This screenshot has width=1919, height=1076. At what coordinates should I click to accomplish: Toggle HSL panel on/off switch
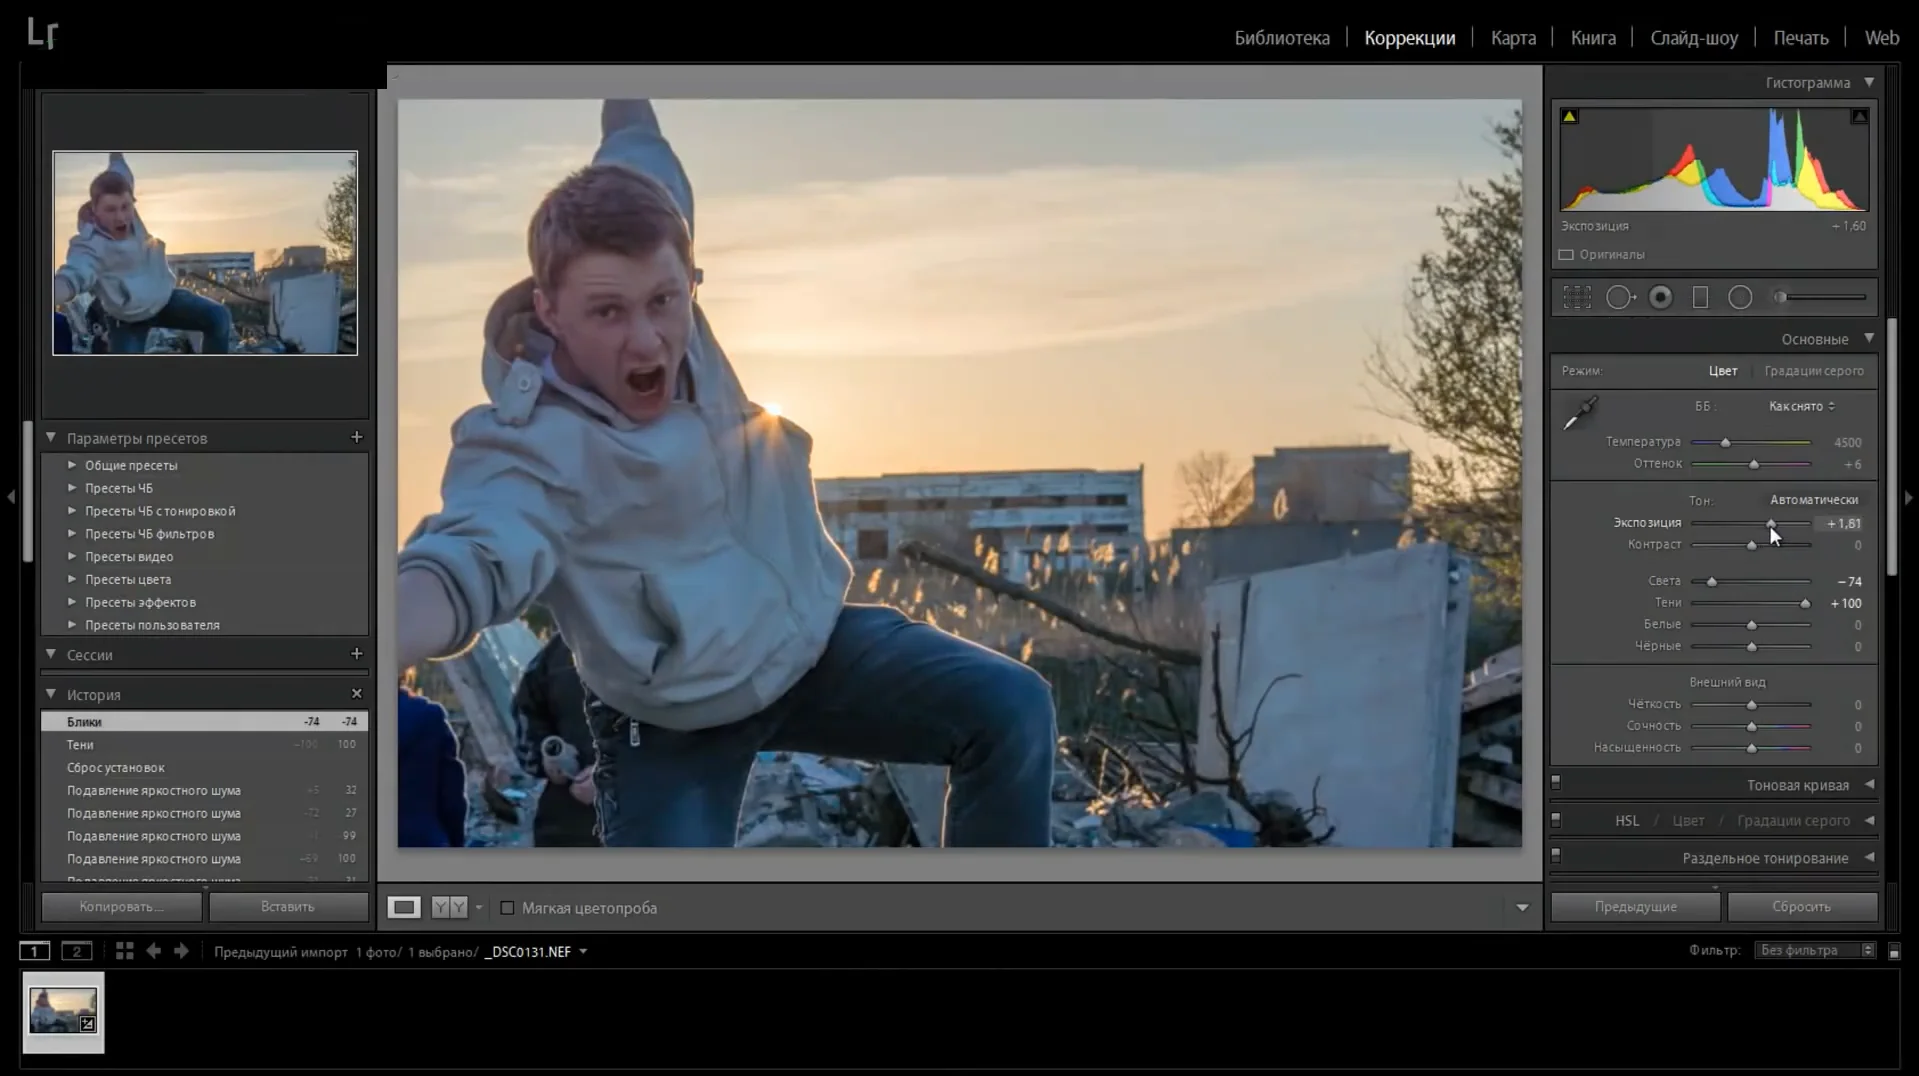1556,819
